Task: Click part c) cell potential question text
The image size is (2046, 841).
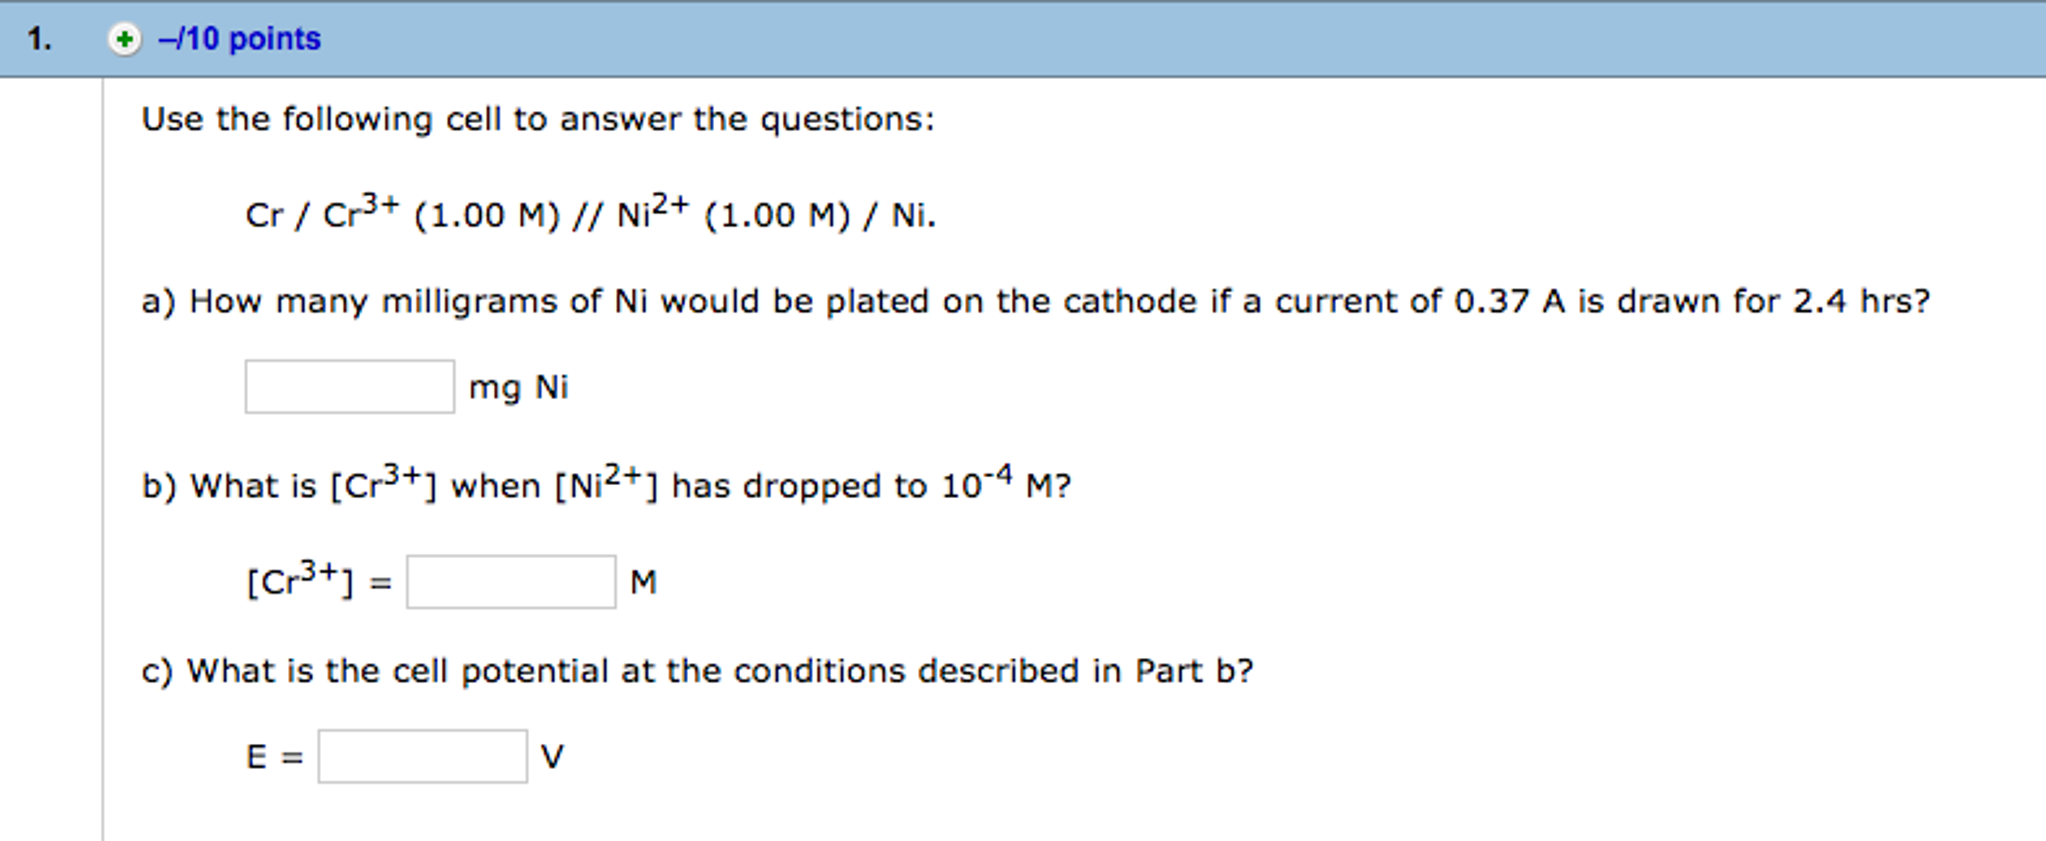Action: (697, 670)
